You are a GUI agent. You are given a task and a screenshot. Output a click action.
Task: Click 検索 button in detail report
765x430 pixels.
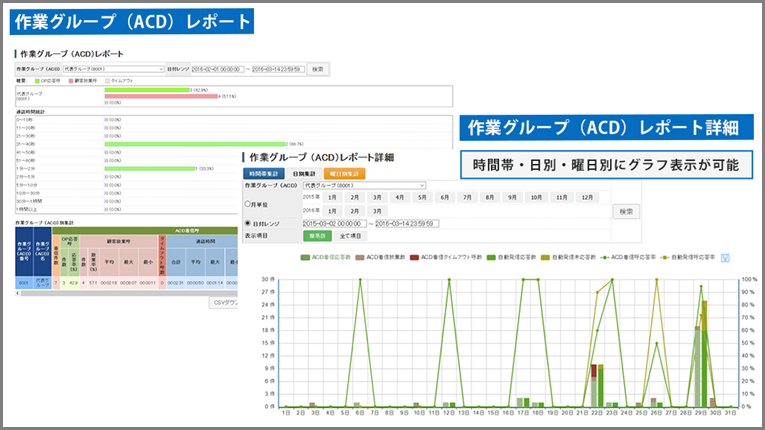pyautogui.click(x=624, y=211)
